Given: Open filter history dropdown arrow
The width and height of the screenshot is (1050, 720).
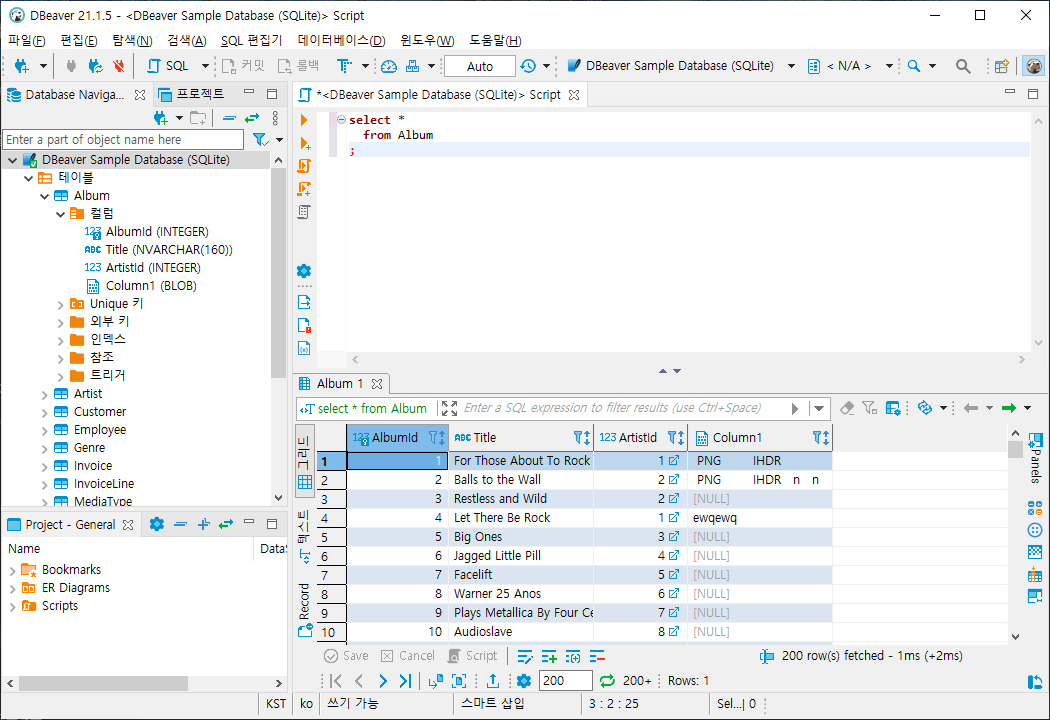Looking at the screenshot, I should tap(819, 409).
